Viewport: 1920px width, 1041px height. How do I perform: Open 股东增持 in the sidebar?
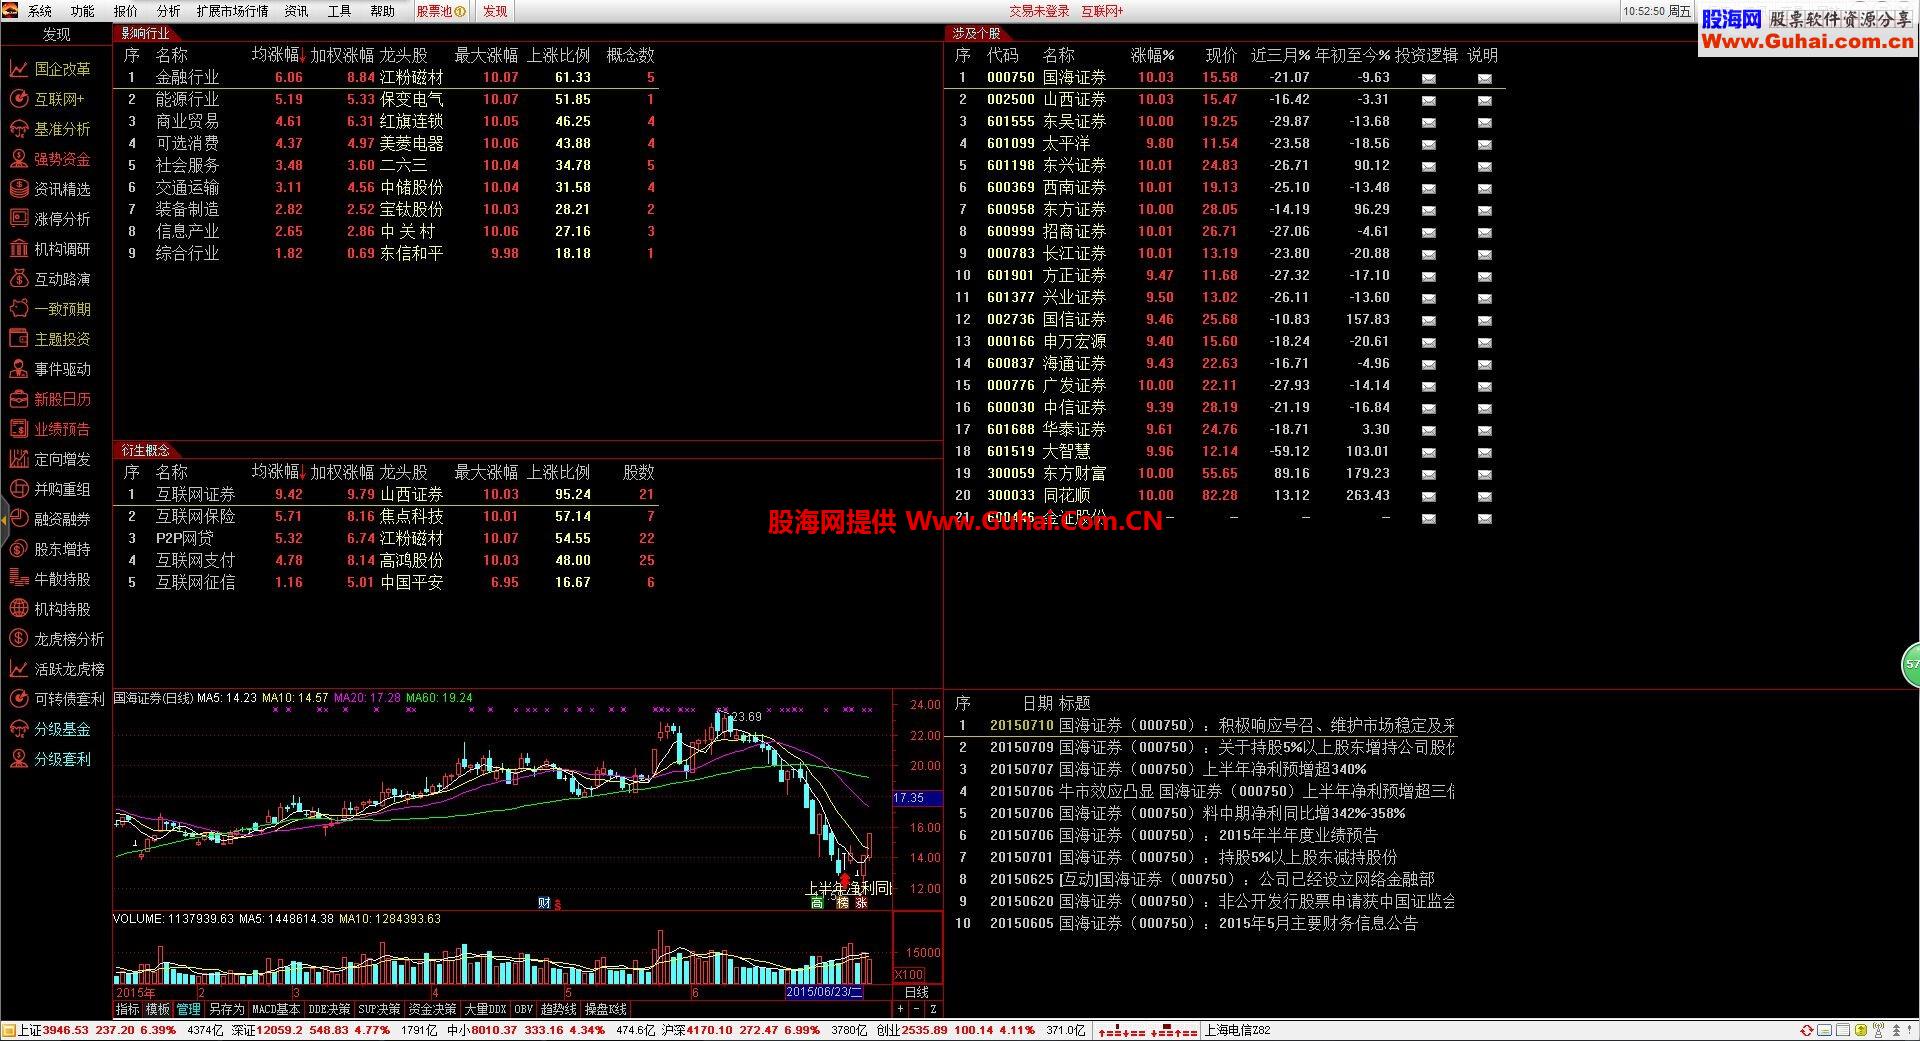[x=50, y=549]
